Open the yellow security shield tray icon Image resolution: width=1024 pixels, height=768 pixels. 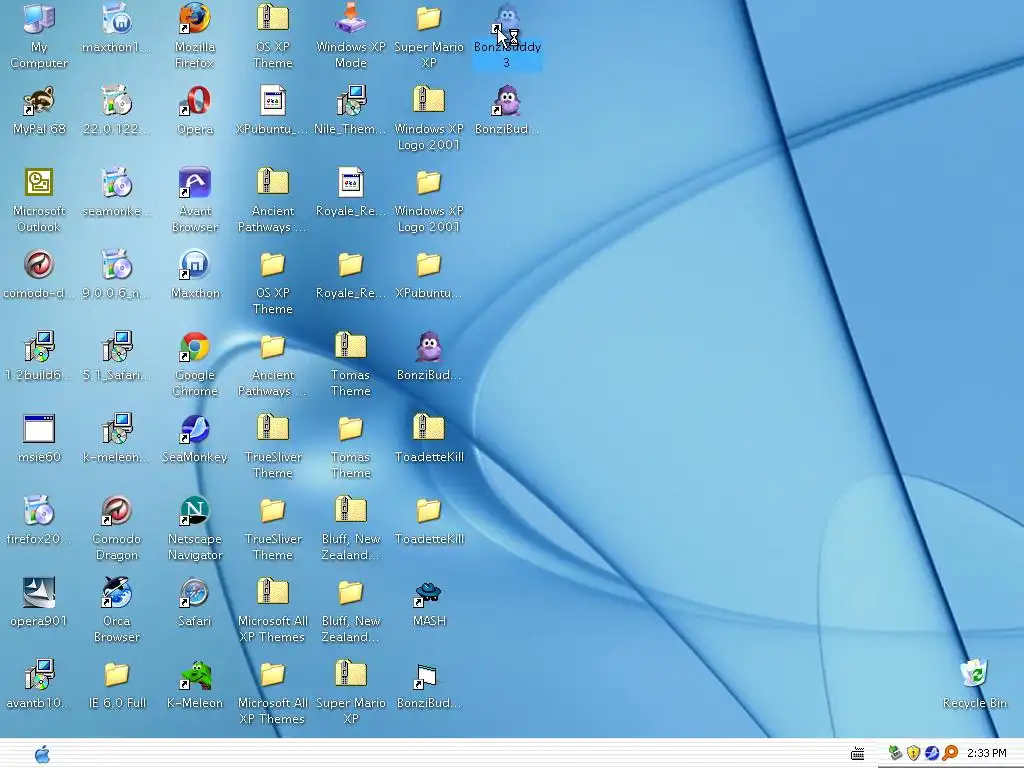(x=913, y=753)
